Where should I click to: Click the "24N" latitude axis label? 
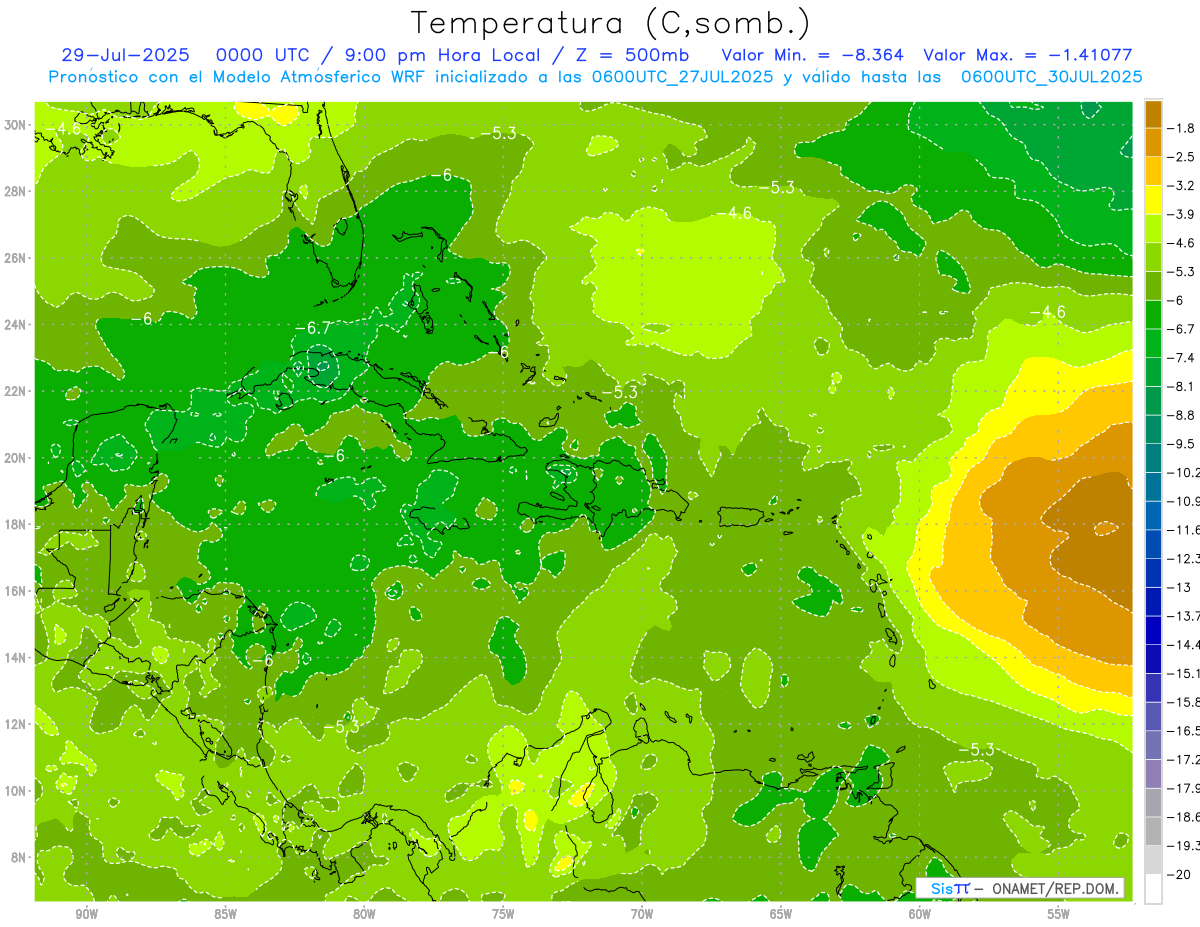[17, 325]
